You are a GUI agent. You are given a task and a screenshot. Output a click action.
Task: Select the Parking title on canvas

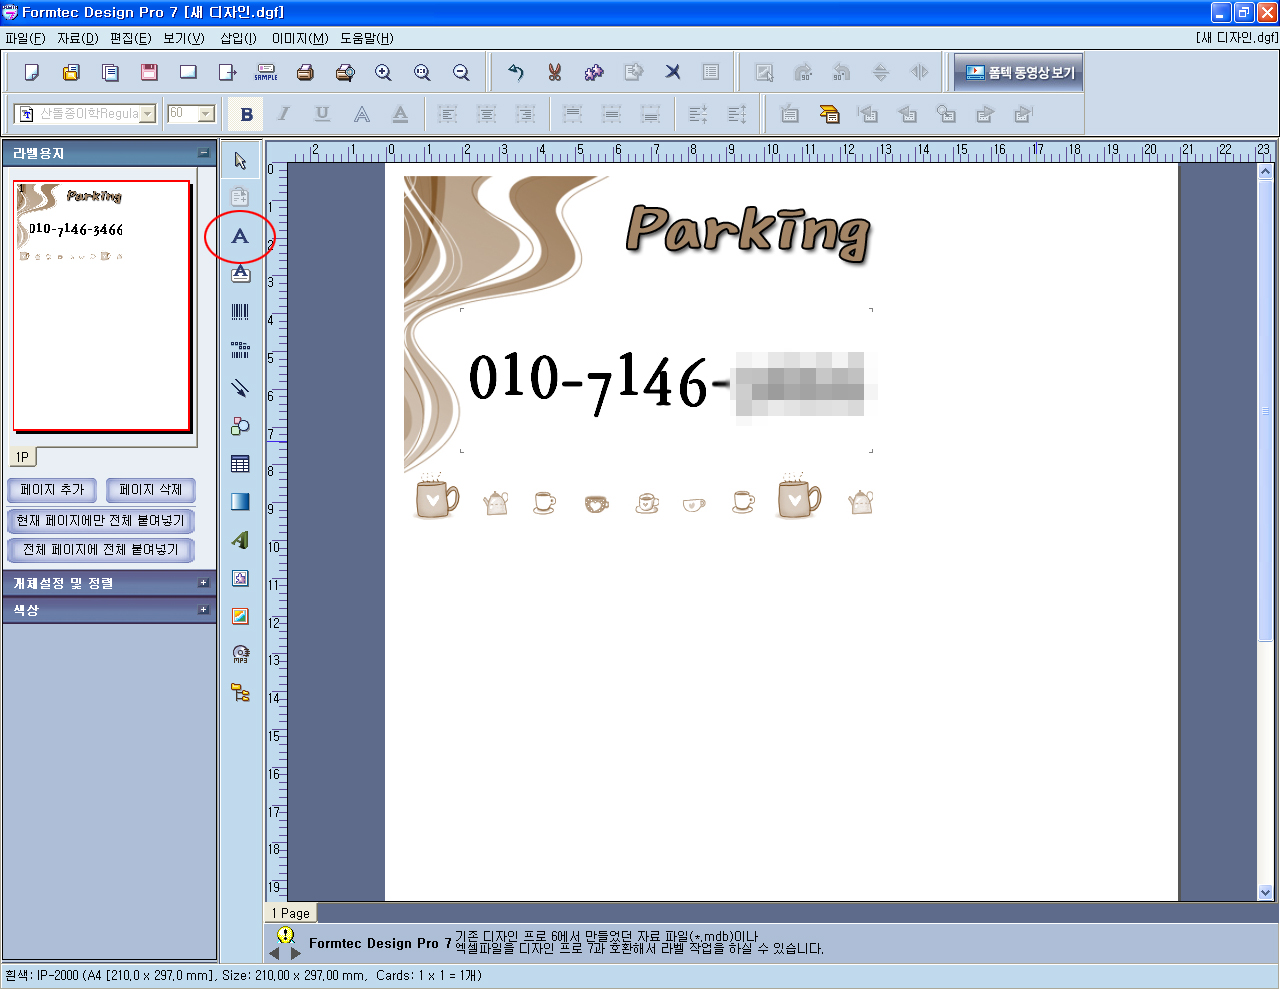(748, 233)
